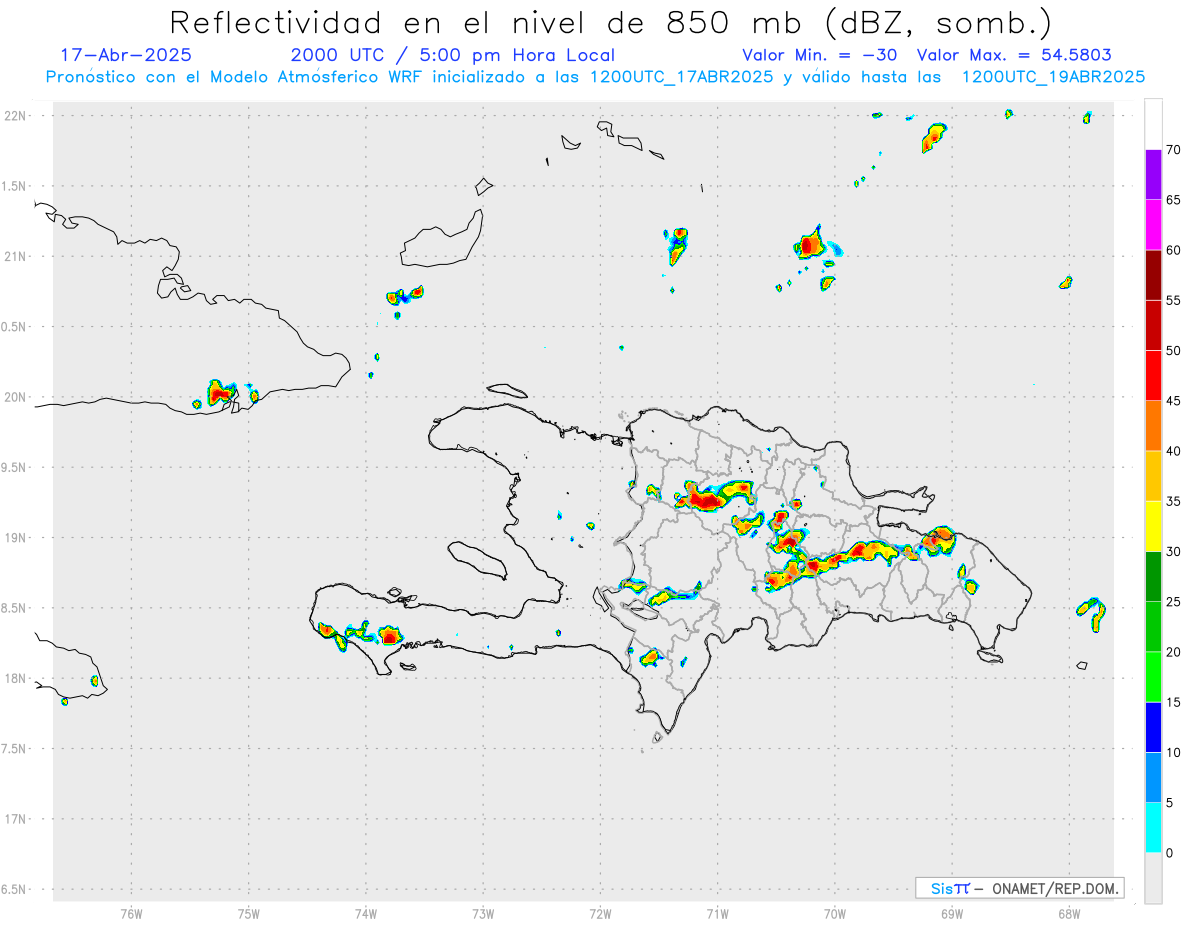The image size is (1200, 927).
Task: Click the longitude label '76W'
Action: [x=131, y=914]
